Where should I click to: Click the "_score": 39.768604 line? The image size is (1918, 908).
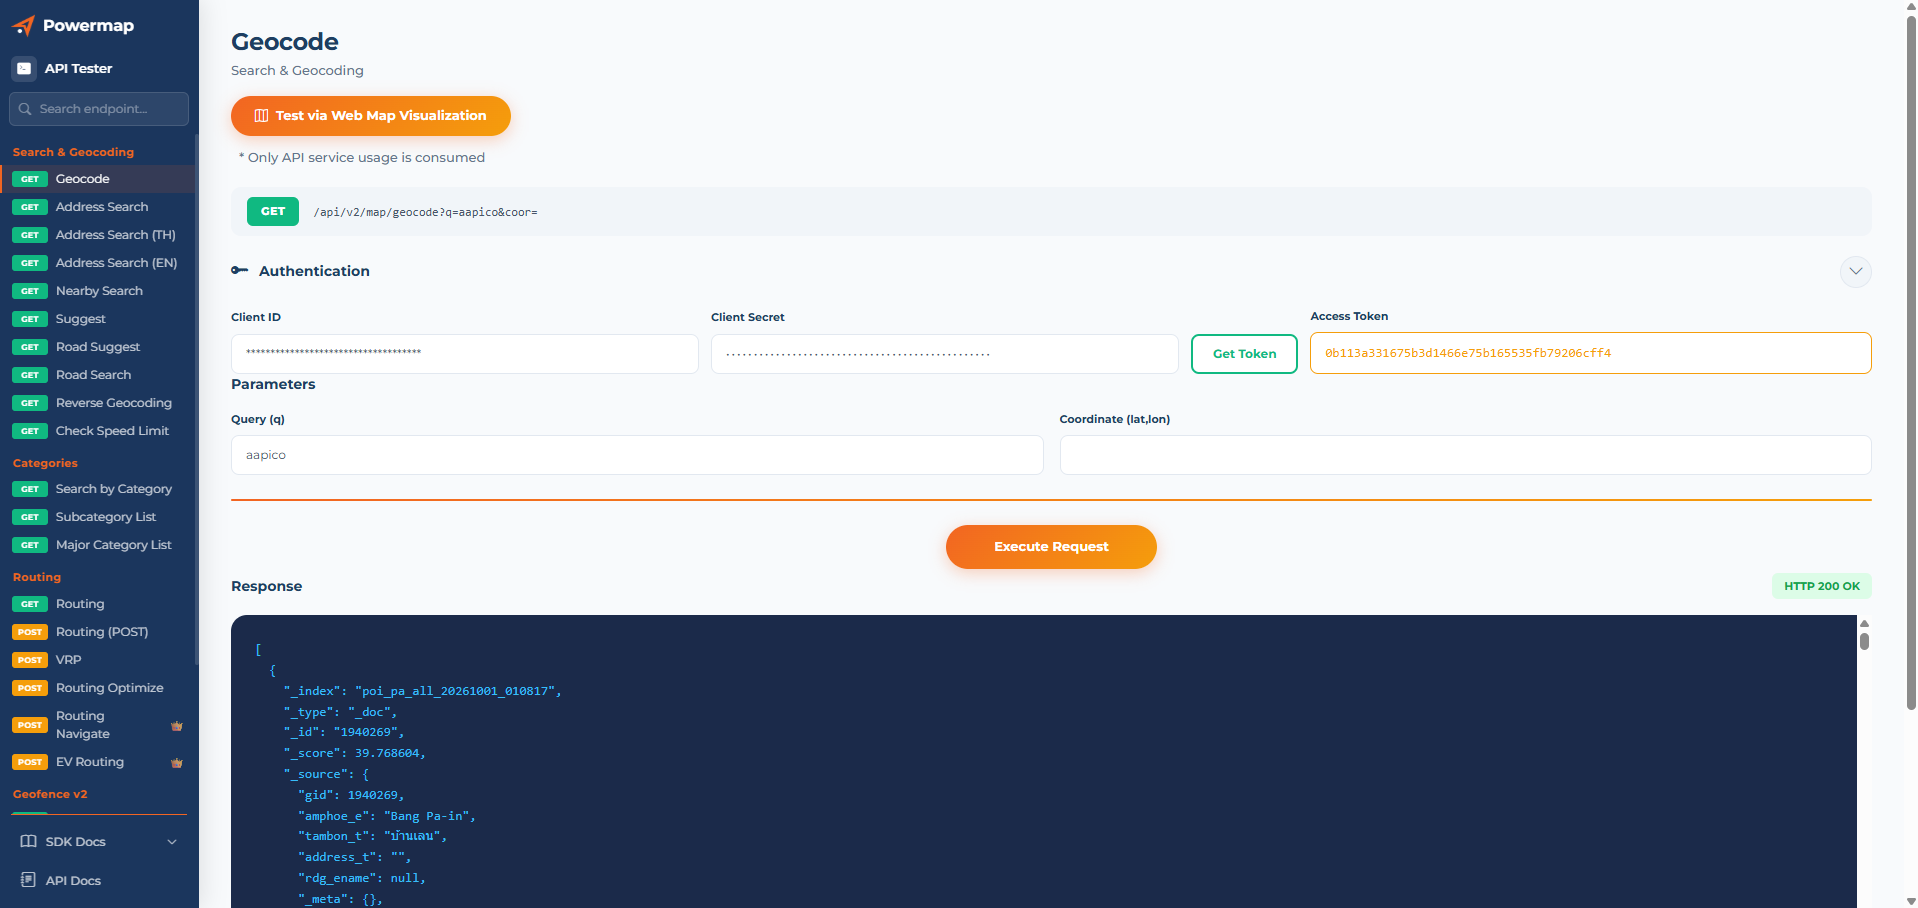355,753
